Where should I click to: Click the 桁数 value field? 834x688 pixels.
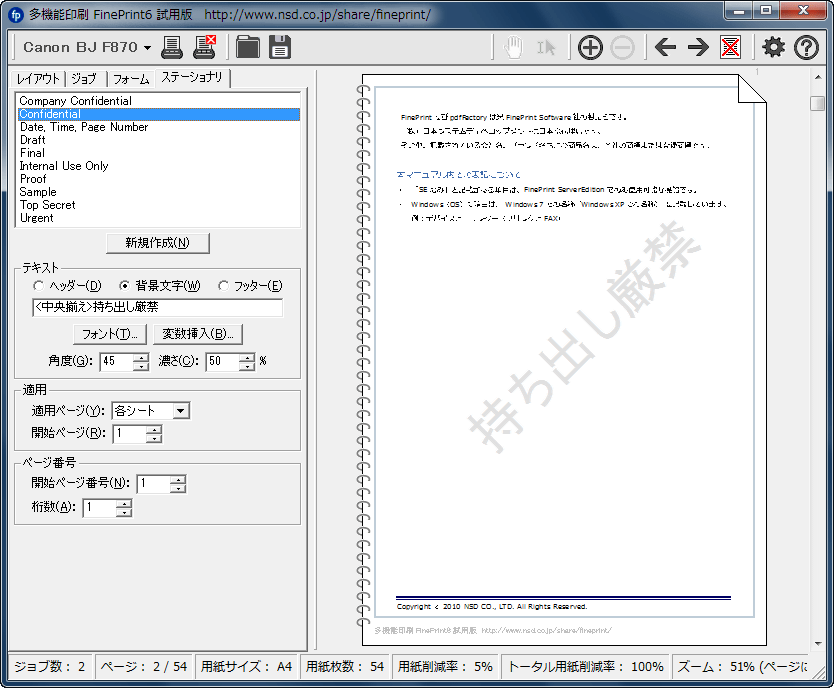tap(100, 508)
